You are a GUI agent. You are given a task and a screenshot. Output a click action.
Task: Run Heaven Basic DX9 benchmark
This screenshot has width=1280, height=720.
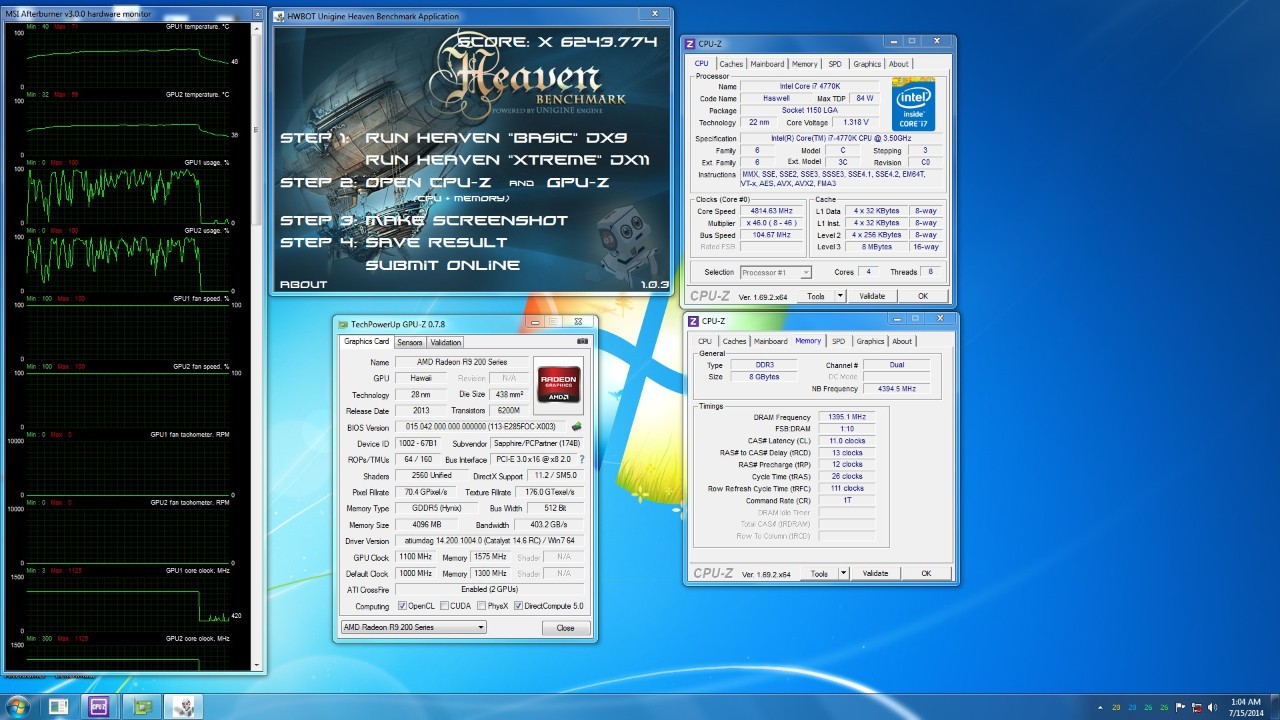pos(496,138)
